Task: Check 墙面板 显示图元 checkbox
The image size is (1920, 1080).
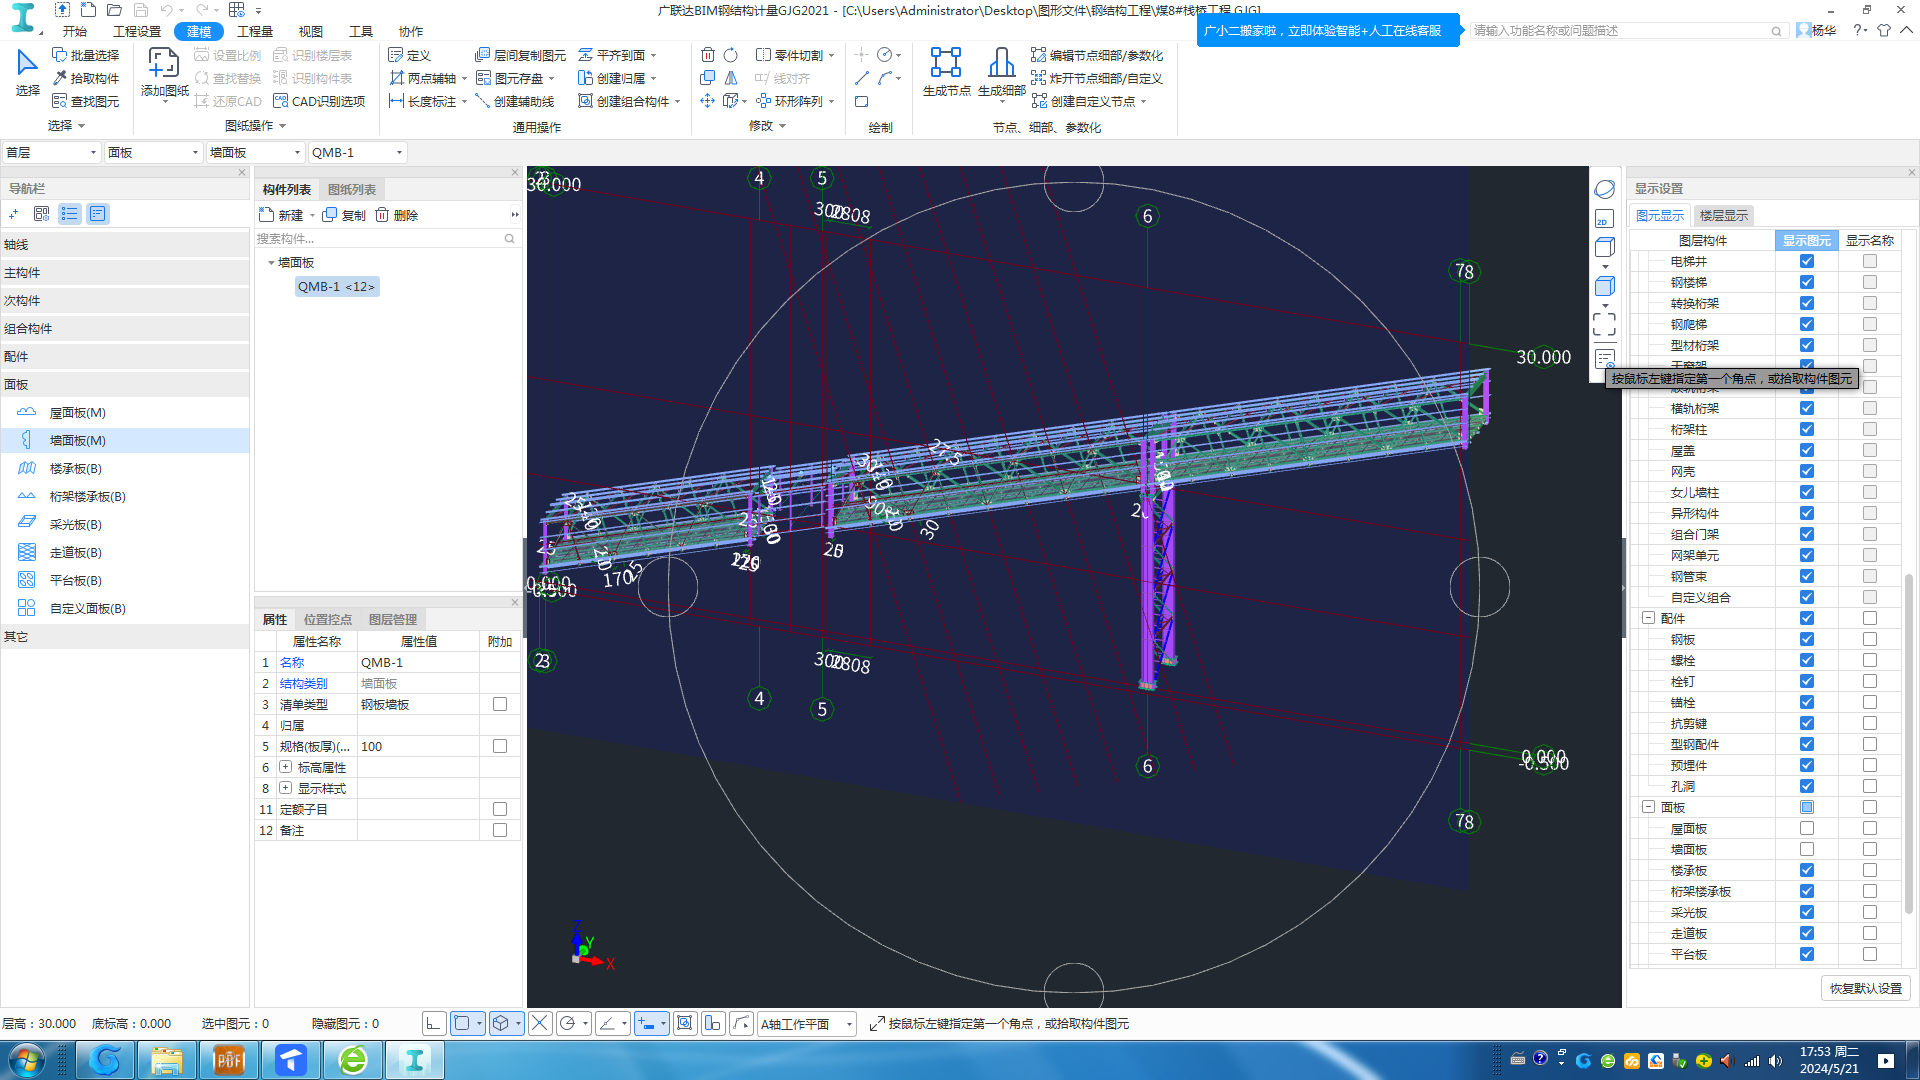Action: [1806, 849]
